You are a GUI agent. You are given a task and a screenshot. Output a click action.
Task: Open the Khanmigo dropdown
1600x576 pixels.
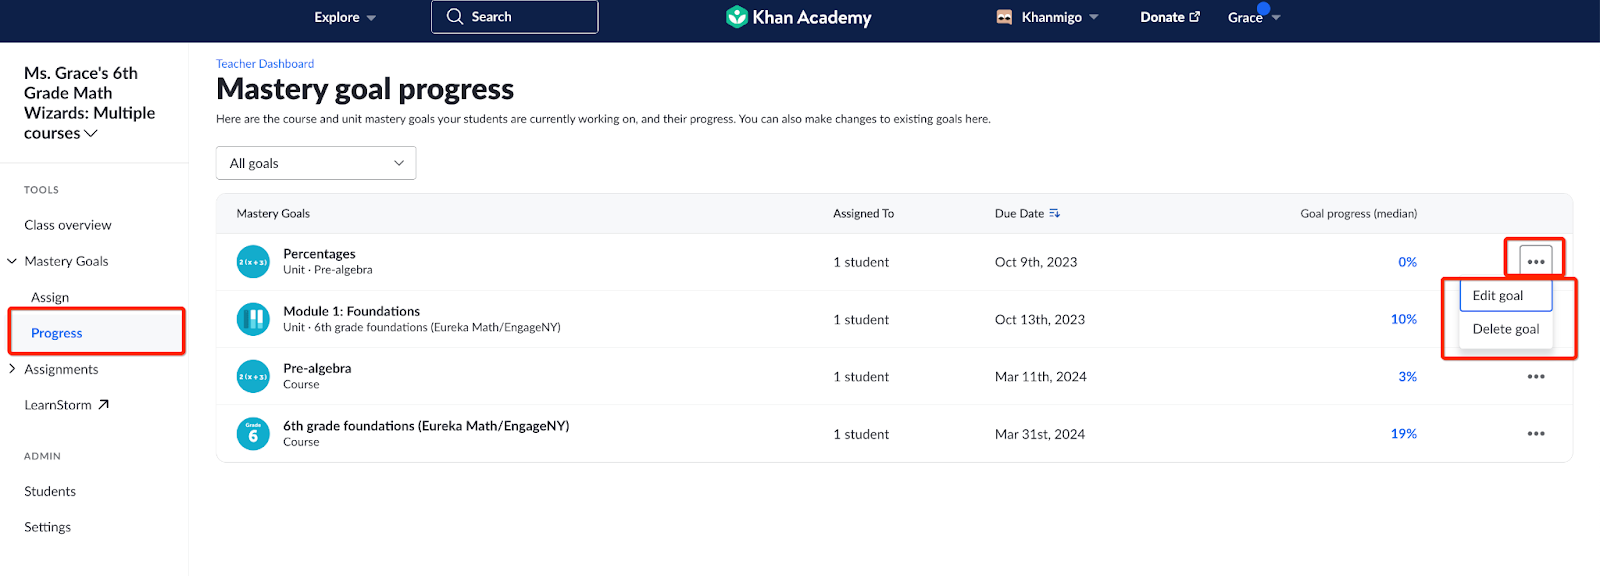coord(1048,17)
